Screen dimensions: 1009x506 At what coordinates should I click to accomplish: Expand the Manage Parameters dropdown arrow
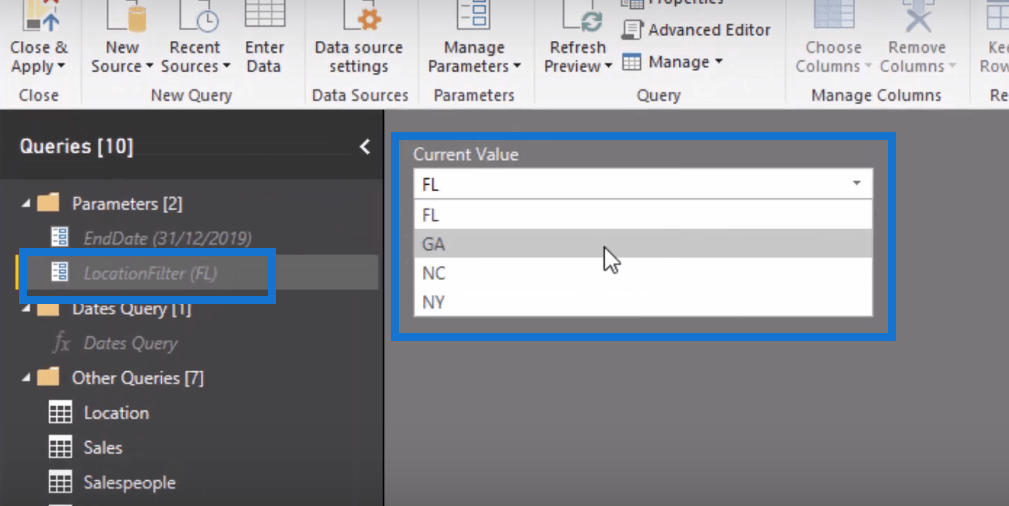[517, 66]
